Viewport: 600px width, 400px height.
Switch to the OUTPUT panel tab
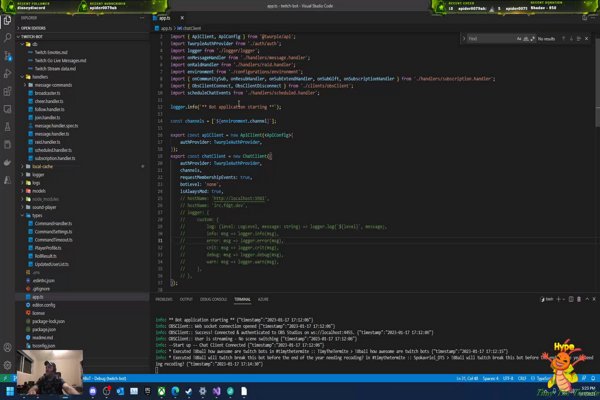click(186, 299)
